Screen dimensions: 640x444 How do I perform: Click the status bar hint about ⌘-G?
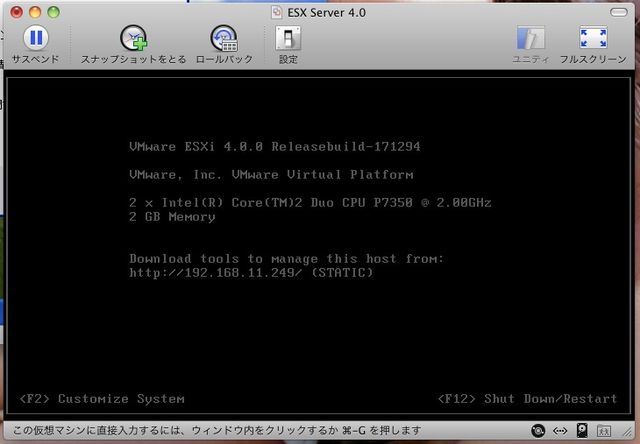(x=217, y=431)
